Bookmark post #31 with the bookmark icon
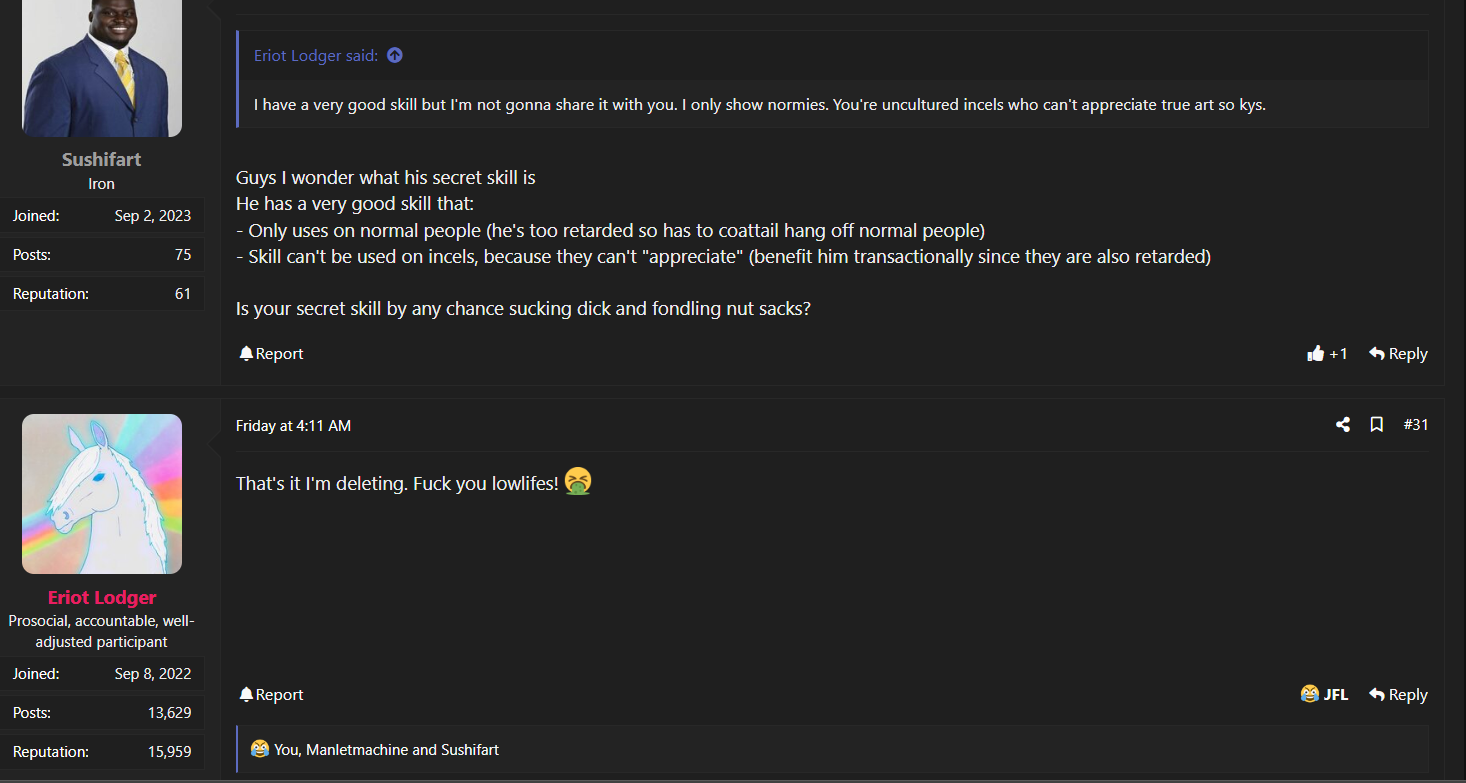The width and height of the screenshot is (1466, 783). [x=1377, y=425]
